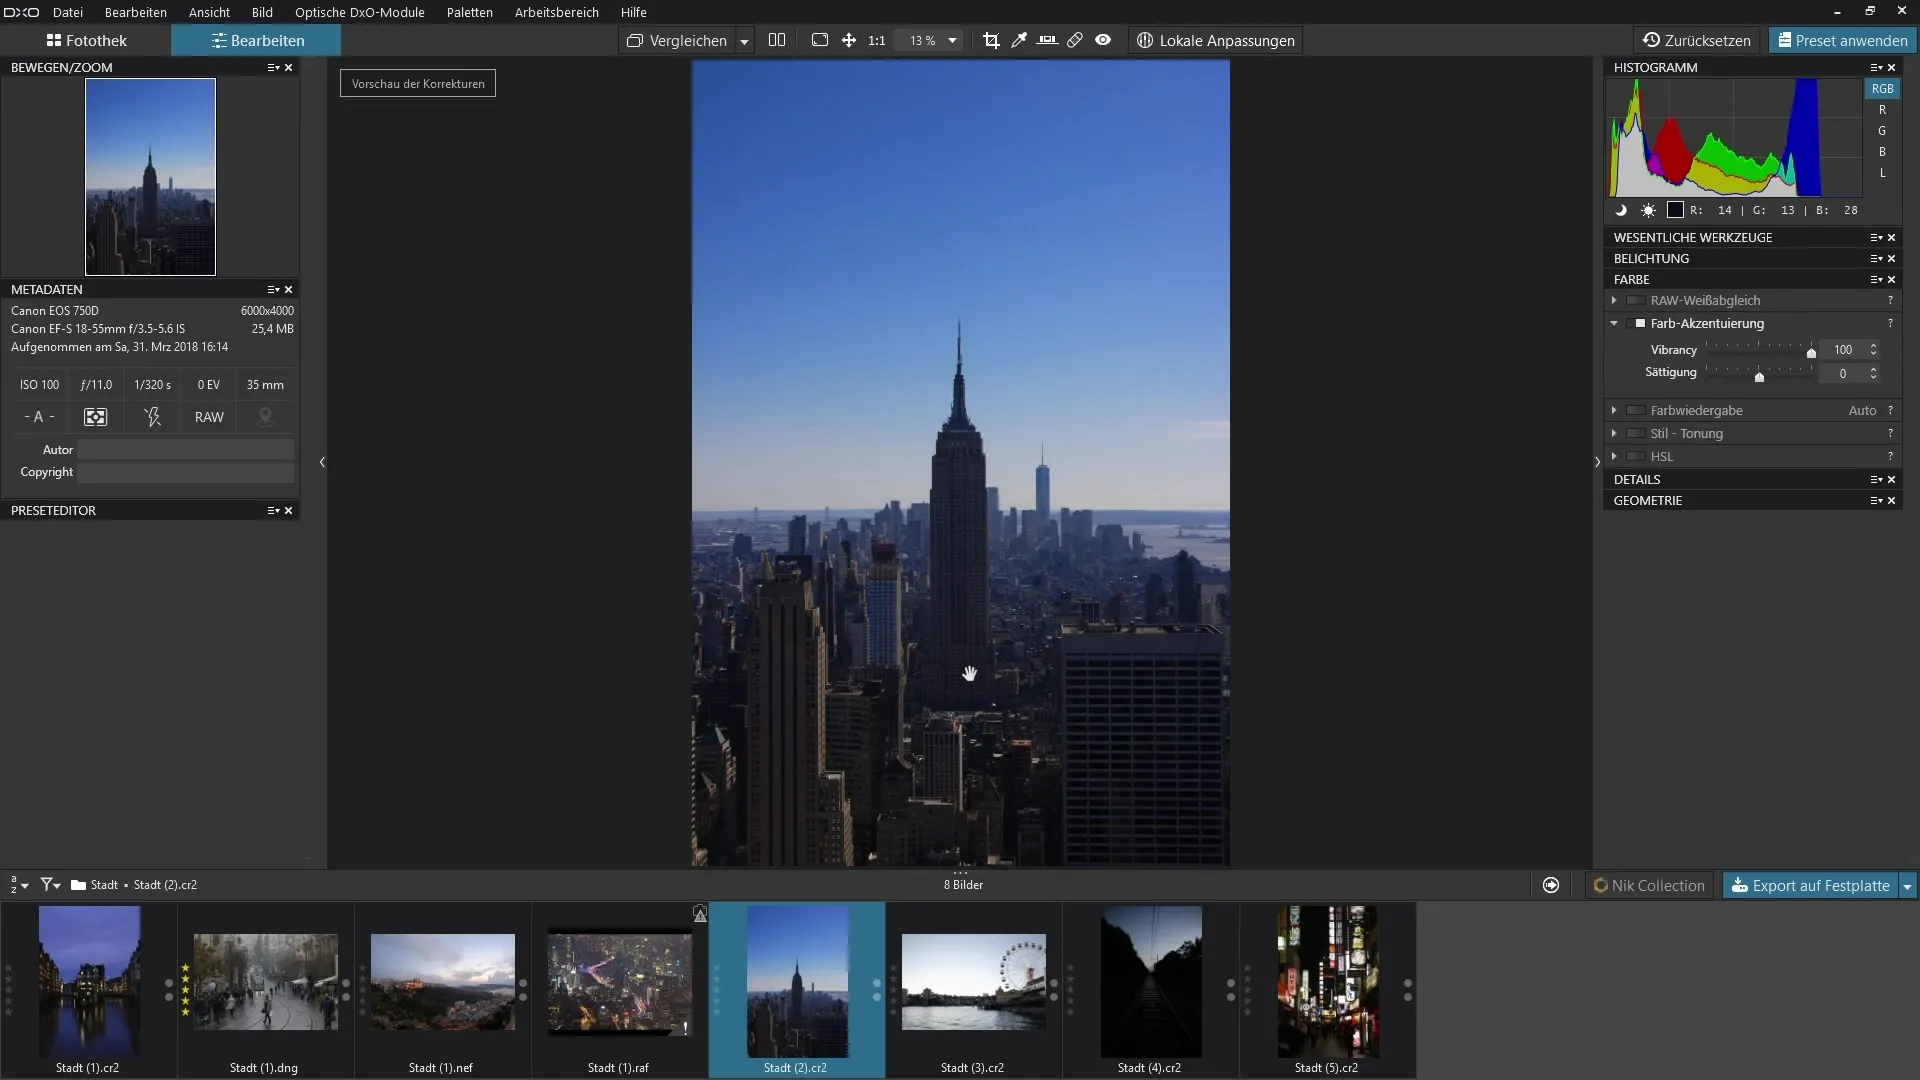This screenshot has width=1920, height=1080.
Task: Show shadow clipping moon icon in histogram
Action: [x=1621, y=210]
